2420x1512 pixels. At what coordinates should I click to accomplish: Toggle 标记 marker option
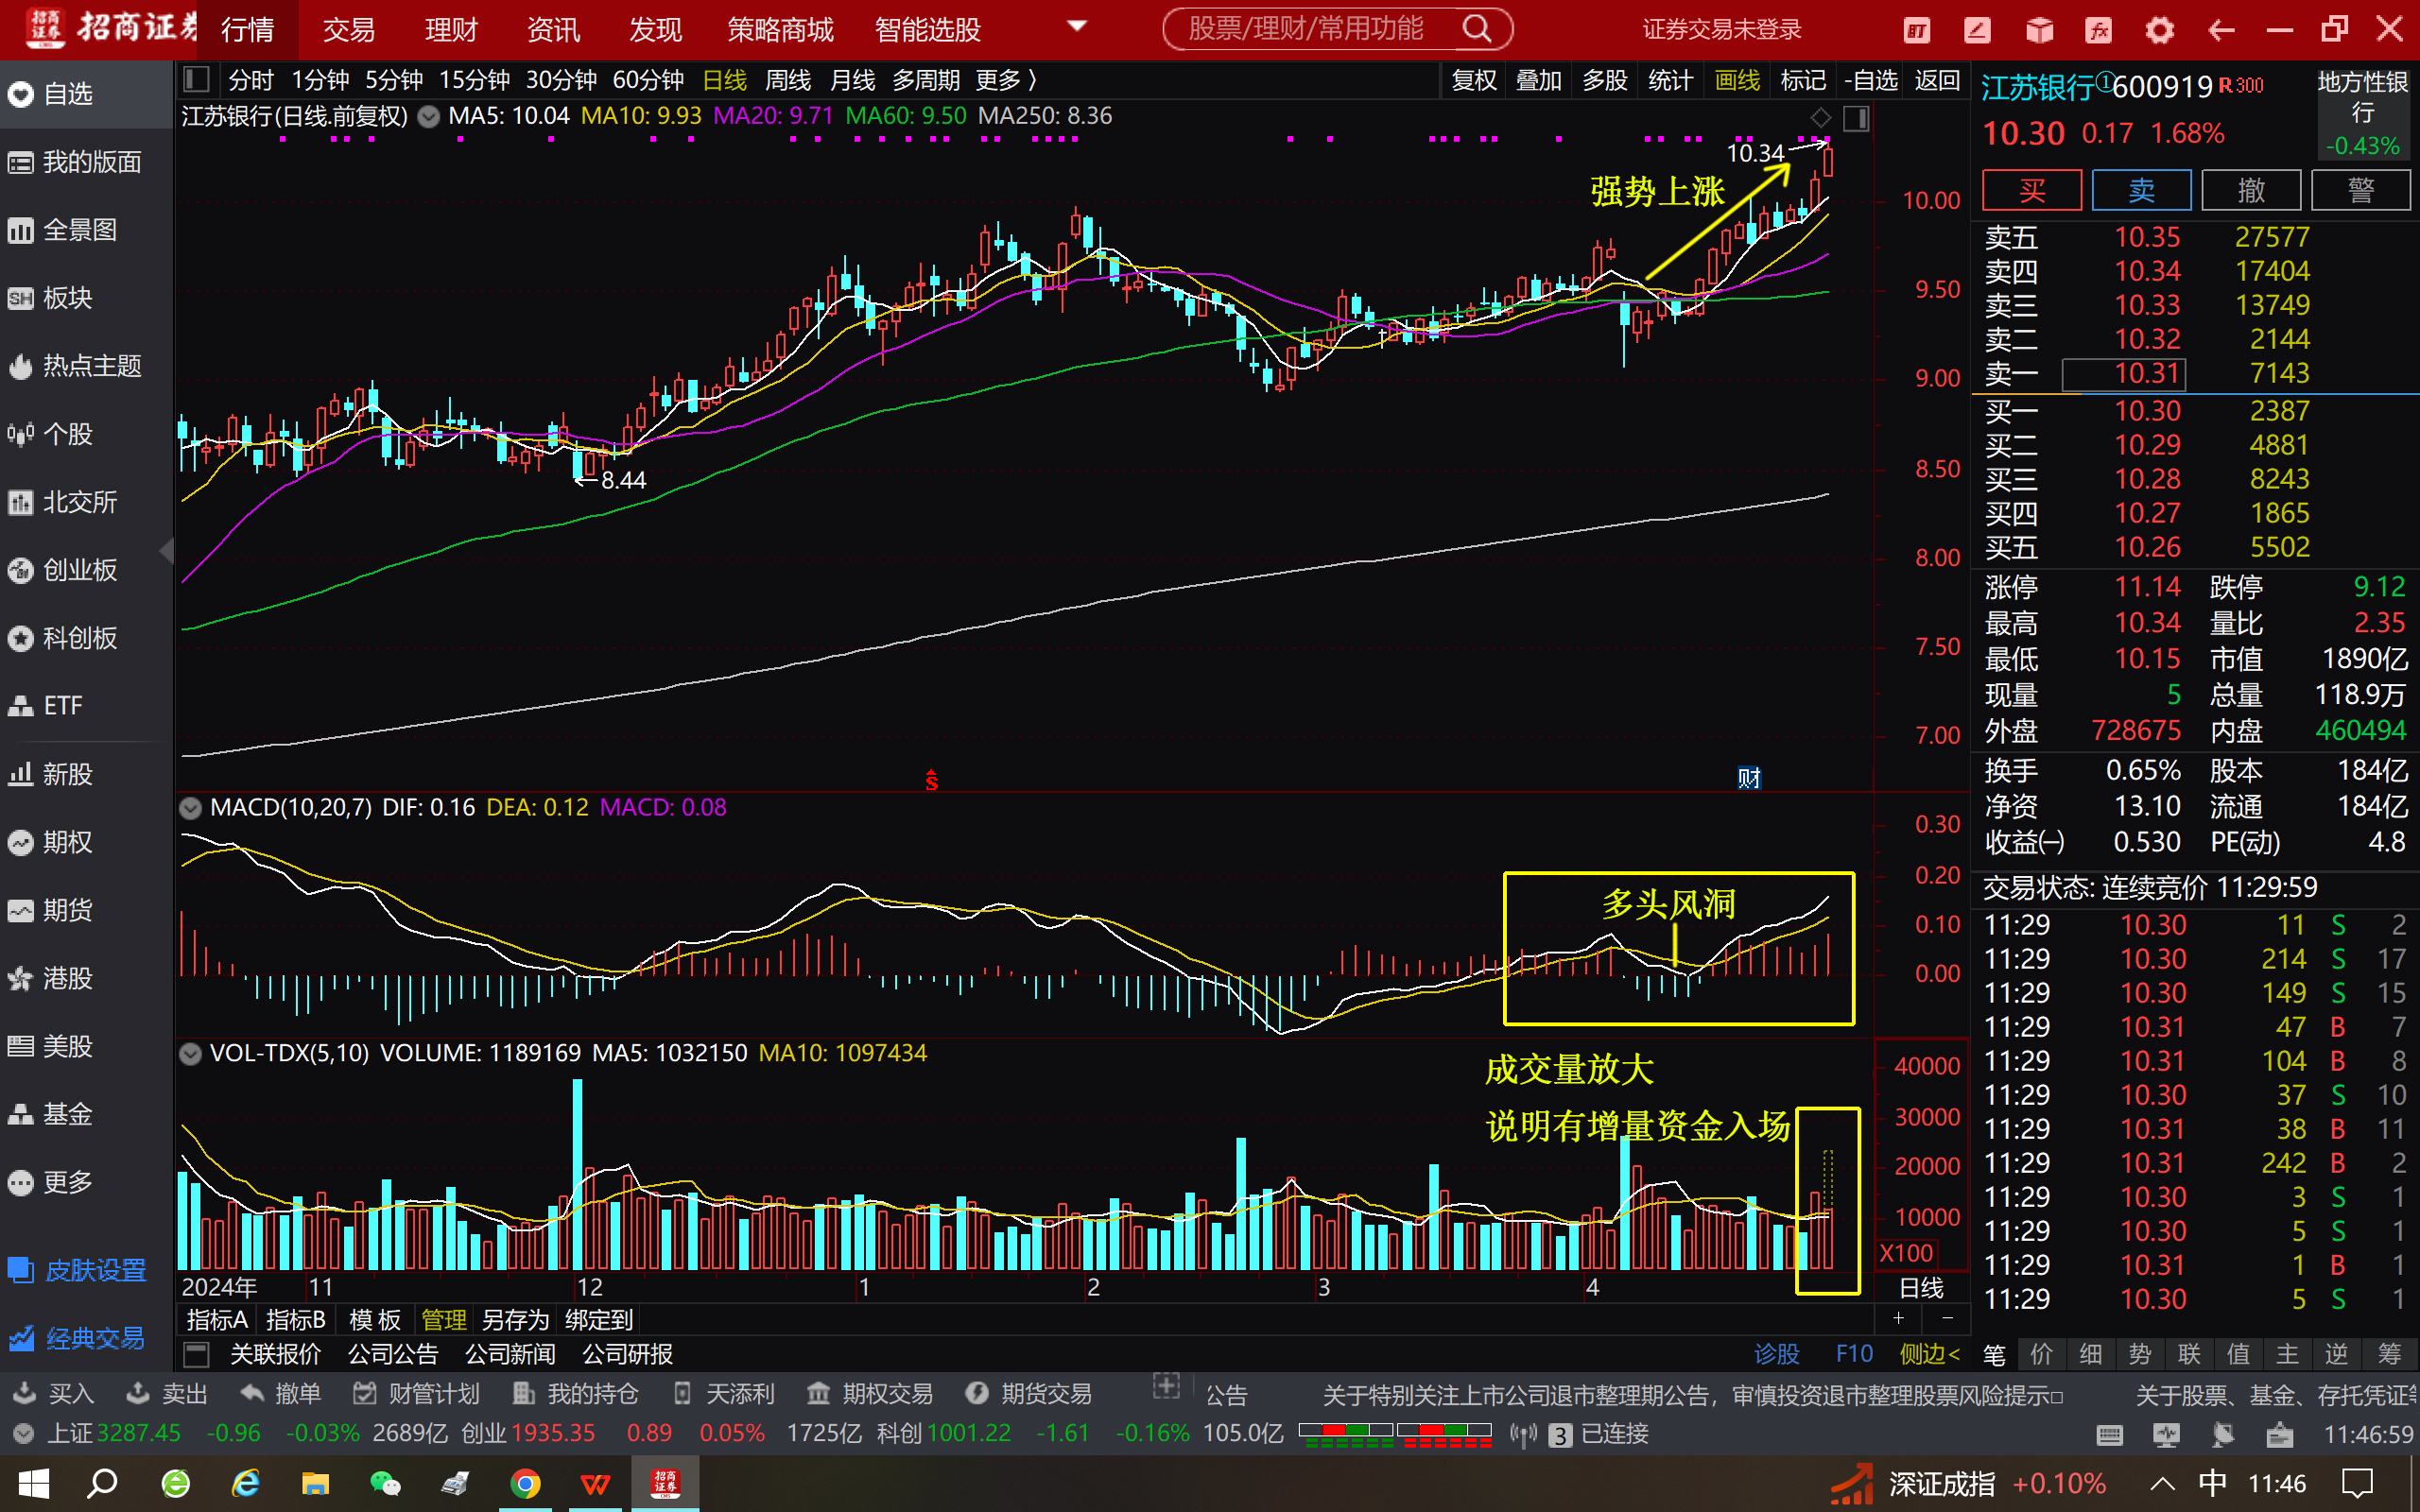tap(1803, 80)
